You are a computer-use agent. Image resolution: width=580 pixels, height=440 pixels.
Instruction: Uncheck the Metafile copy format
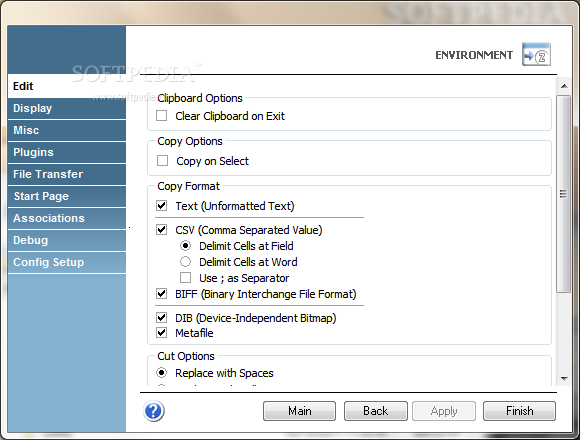click(162, 333)
